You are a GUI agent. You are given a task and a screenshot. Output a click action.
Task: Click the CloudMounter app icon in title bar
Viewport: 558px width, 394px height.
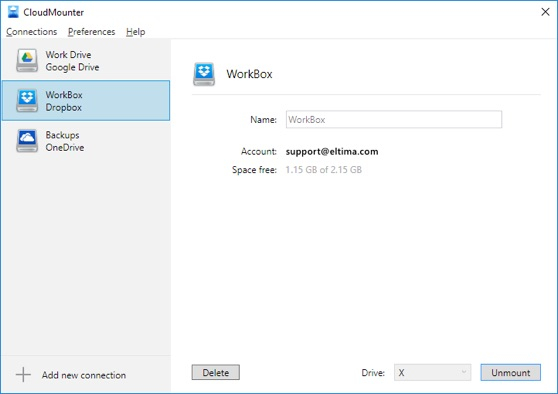pyautogui.click(x=13, y=12)
